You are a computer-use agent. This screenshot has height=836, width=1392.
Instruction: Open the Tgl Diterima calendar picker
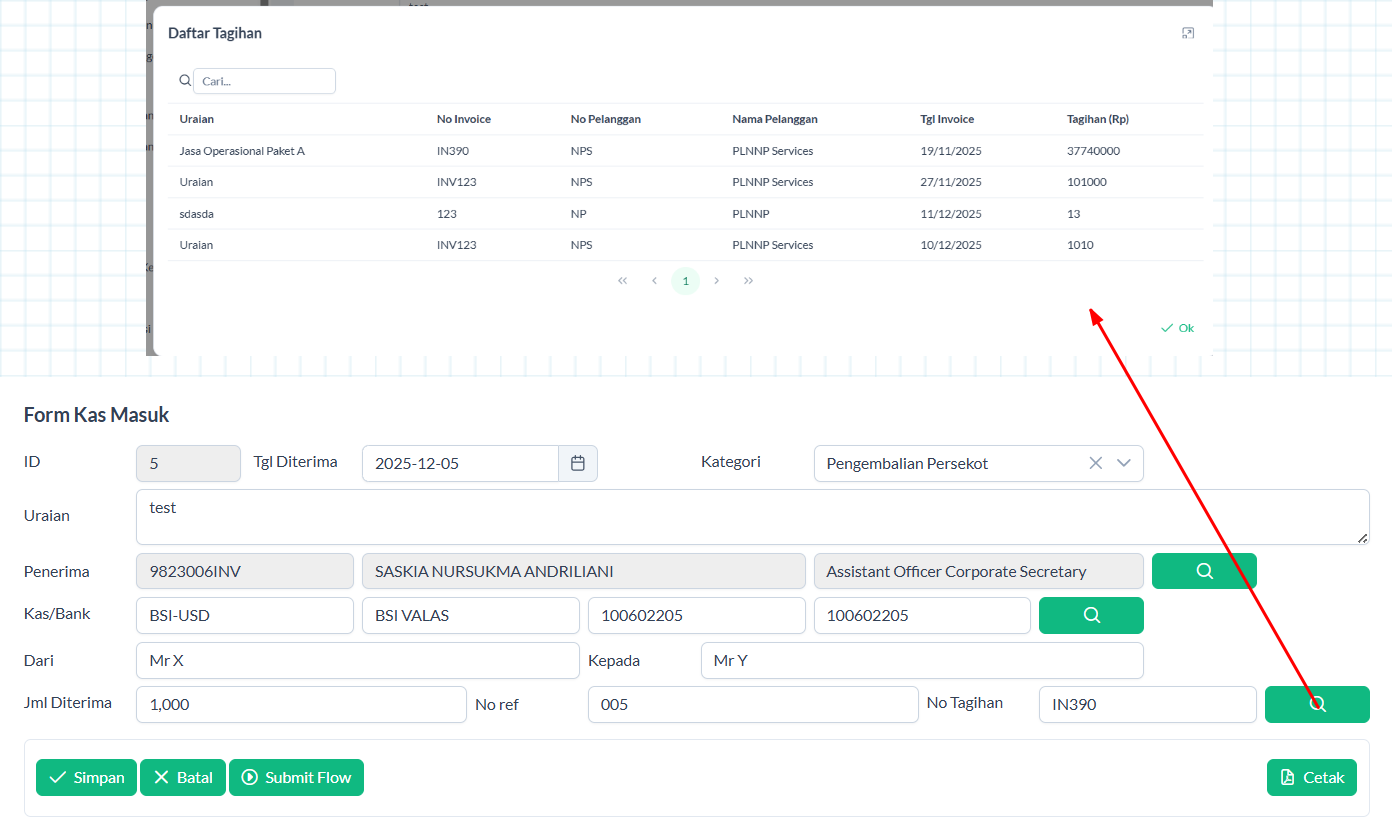click(x=577, y=463)
